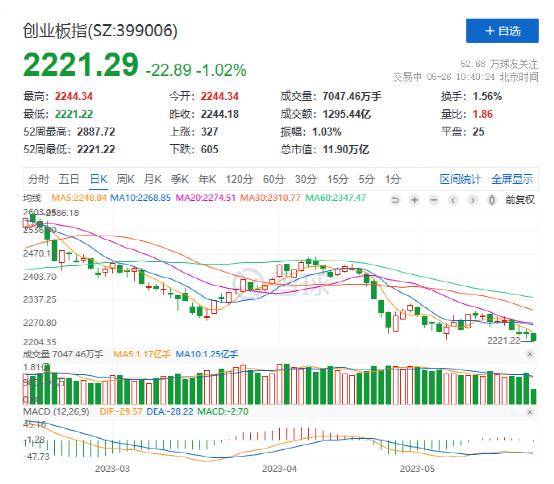This screenshot has width=554, height=484.
Task: Add index to watchlist with 自选 button
Action: tap(502, 31)
